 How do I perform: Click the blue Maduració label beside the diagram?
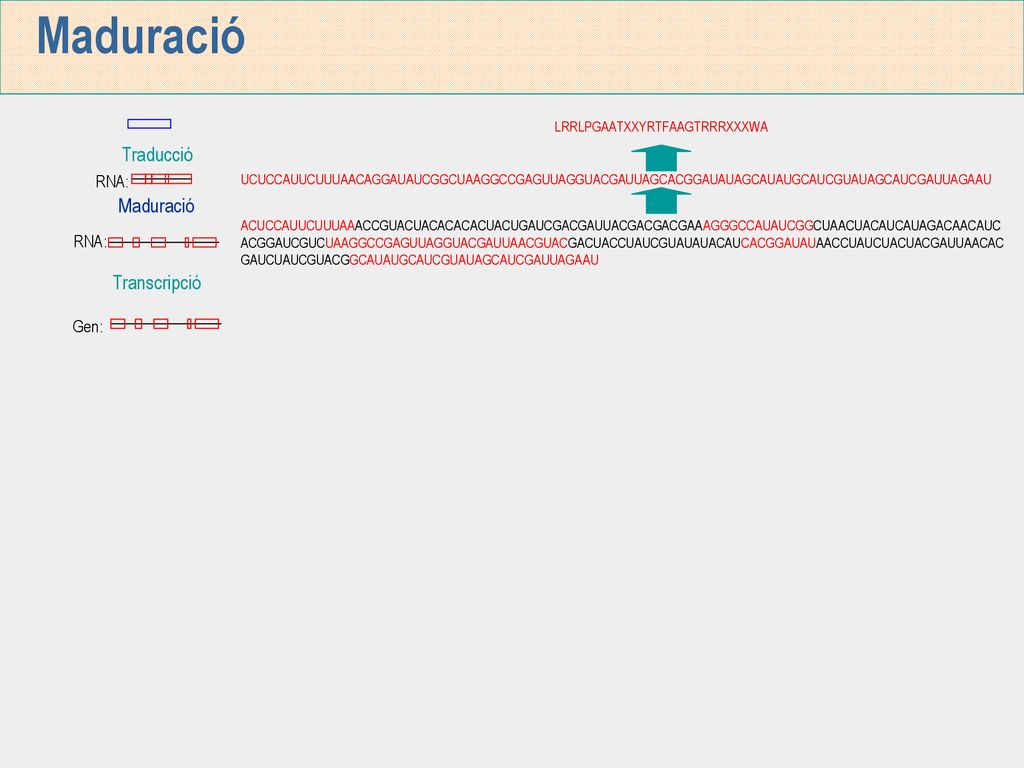coord(156,206)
